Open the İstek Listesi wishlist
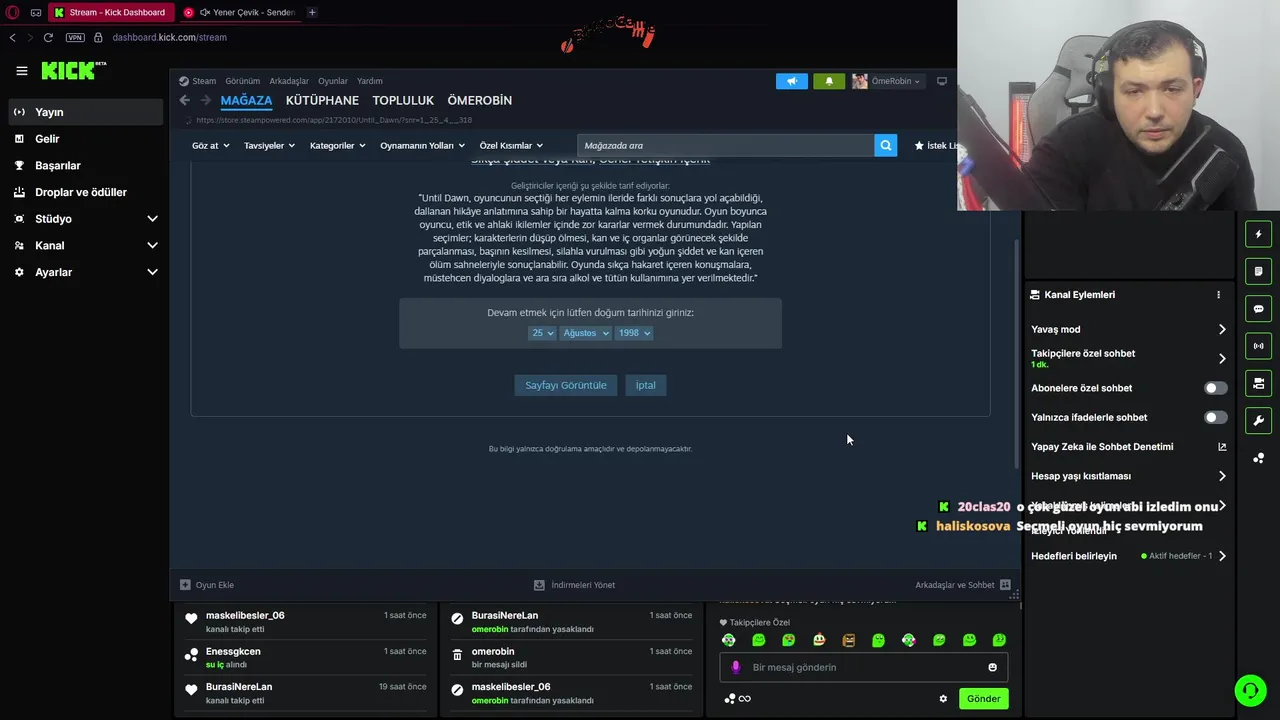This screenshot has width=1280, height=720. (x=935, y=145)
